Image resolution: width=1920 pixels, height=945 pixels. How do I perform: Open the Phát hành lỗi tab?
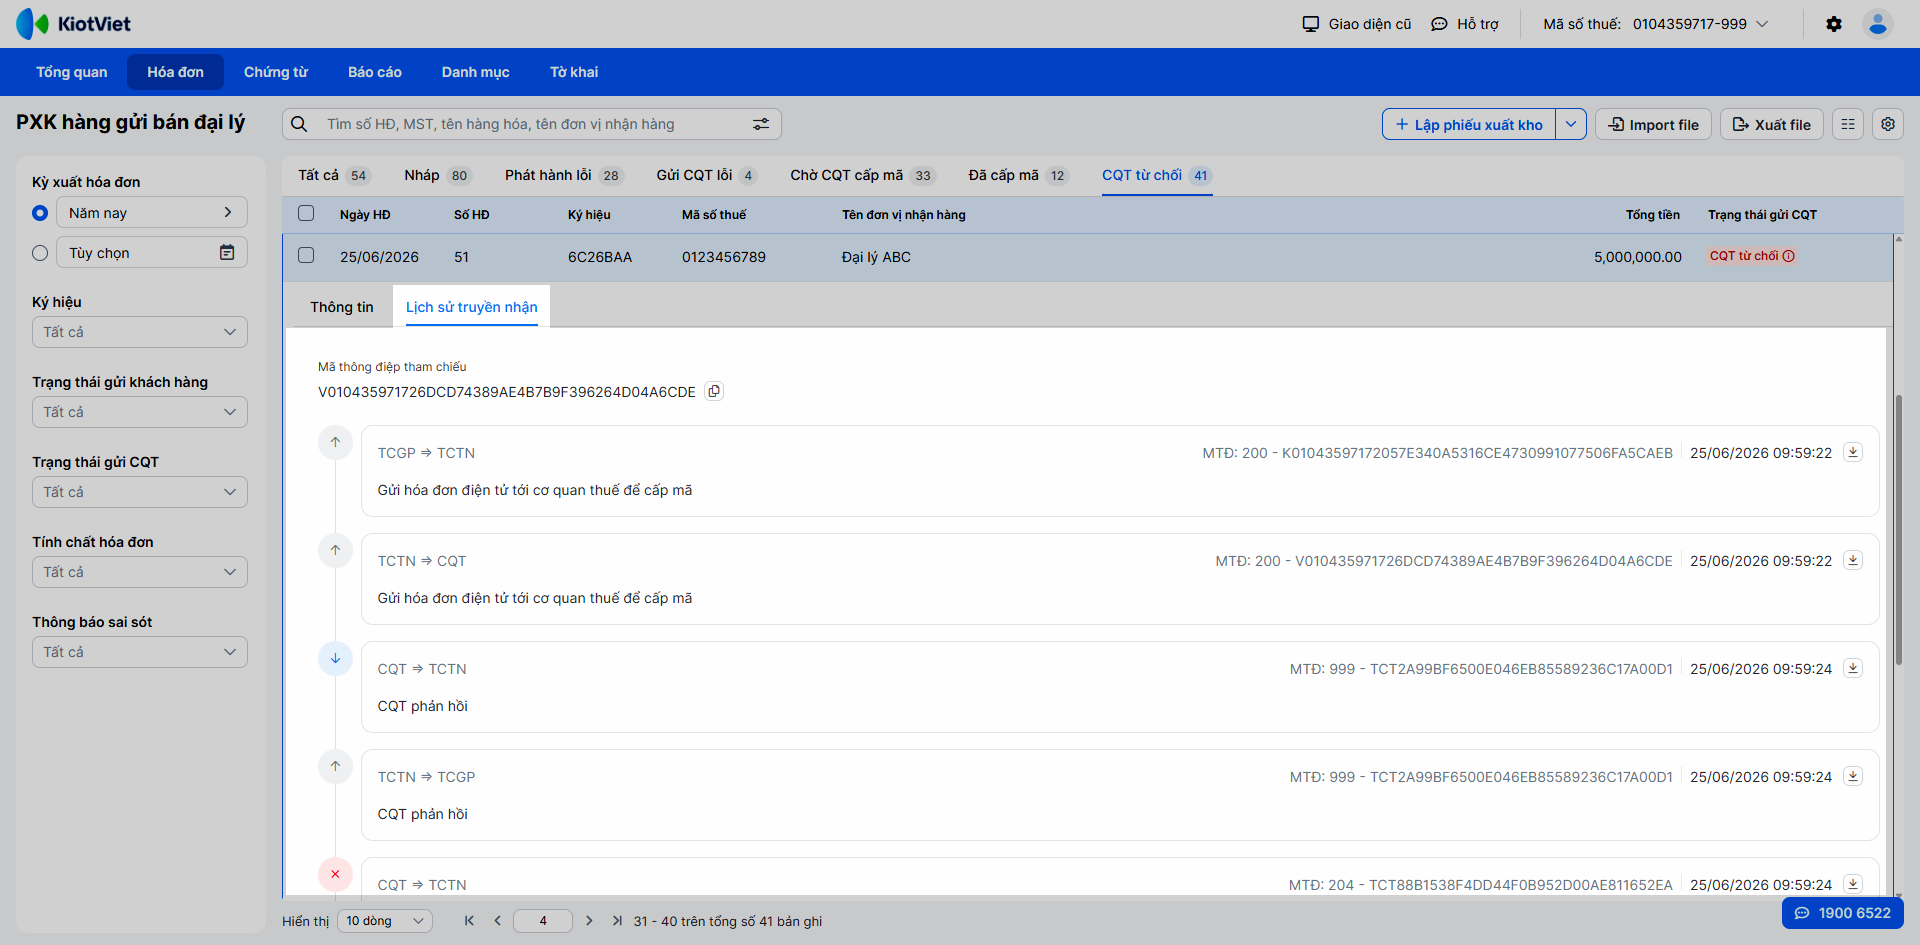click(564, 175)
